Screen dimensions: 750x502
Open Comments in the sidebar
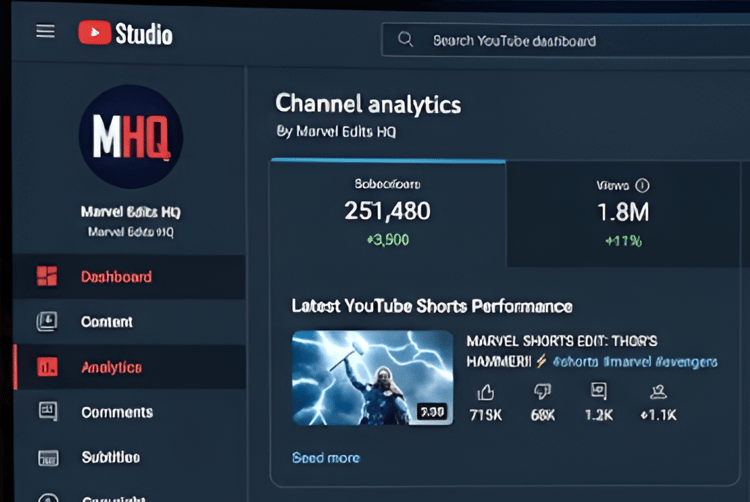(x=129, y=412)
